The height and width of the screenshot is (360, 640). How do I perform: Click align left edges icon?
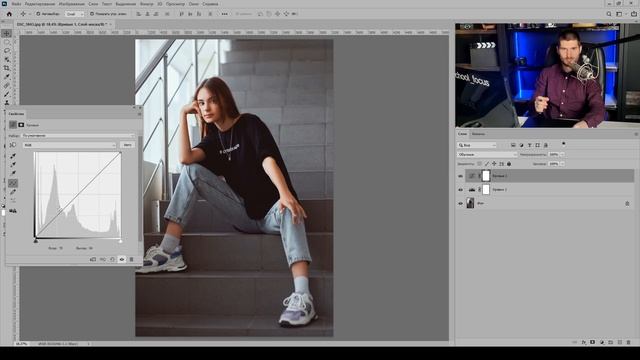coord(138,14)
